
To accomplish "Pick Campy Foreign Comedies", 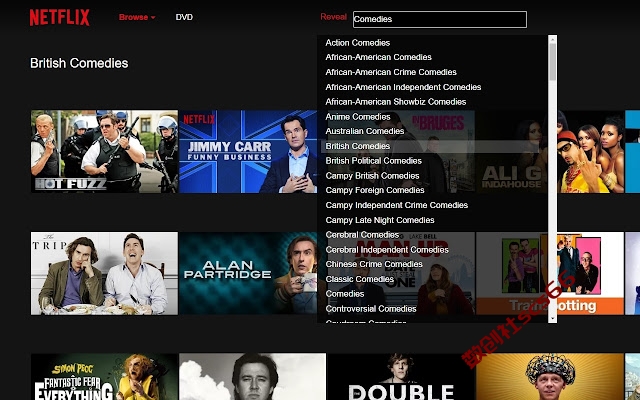I will [375, 190].
